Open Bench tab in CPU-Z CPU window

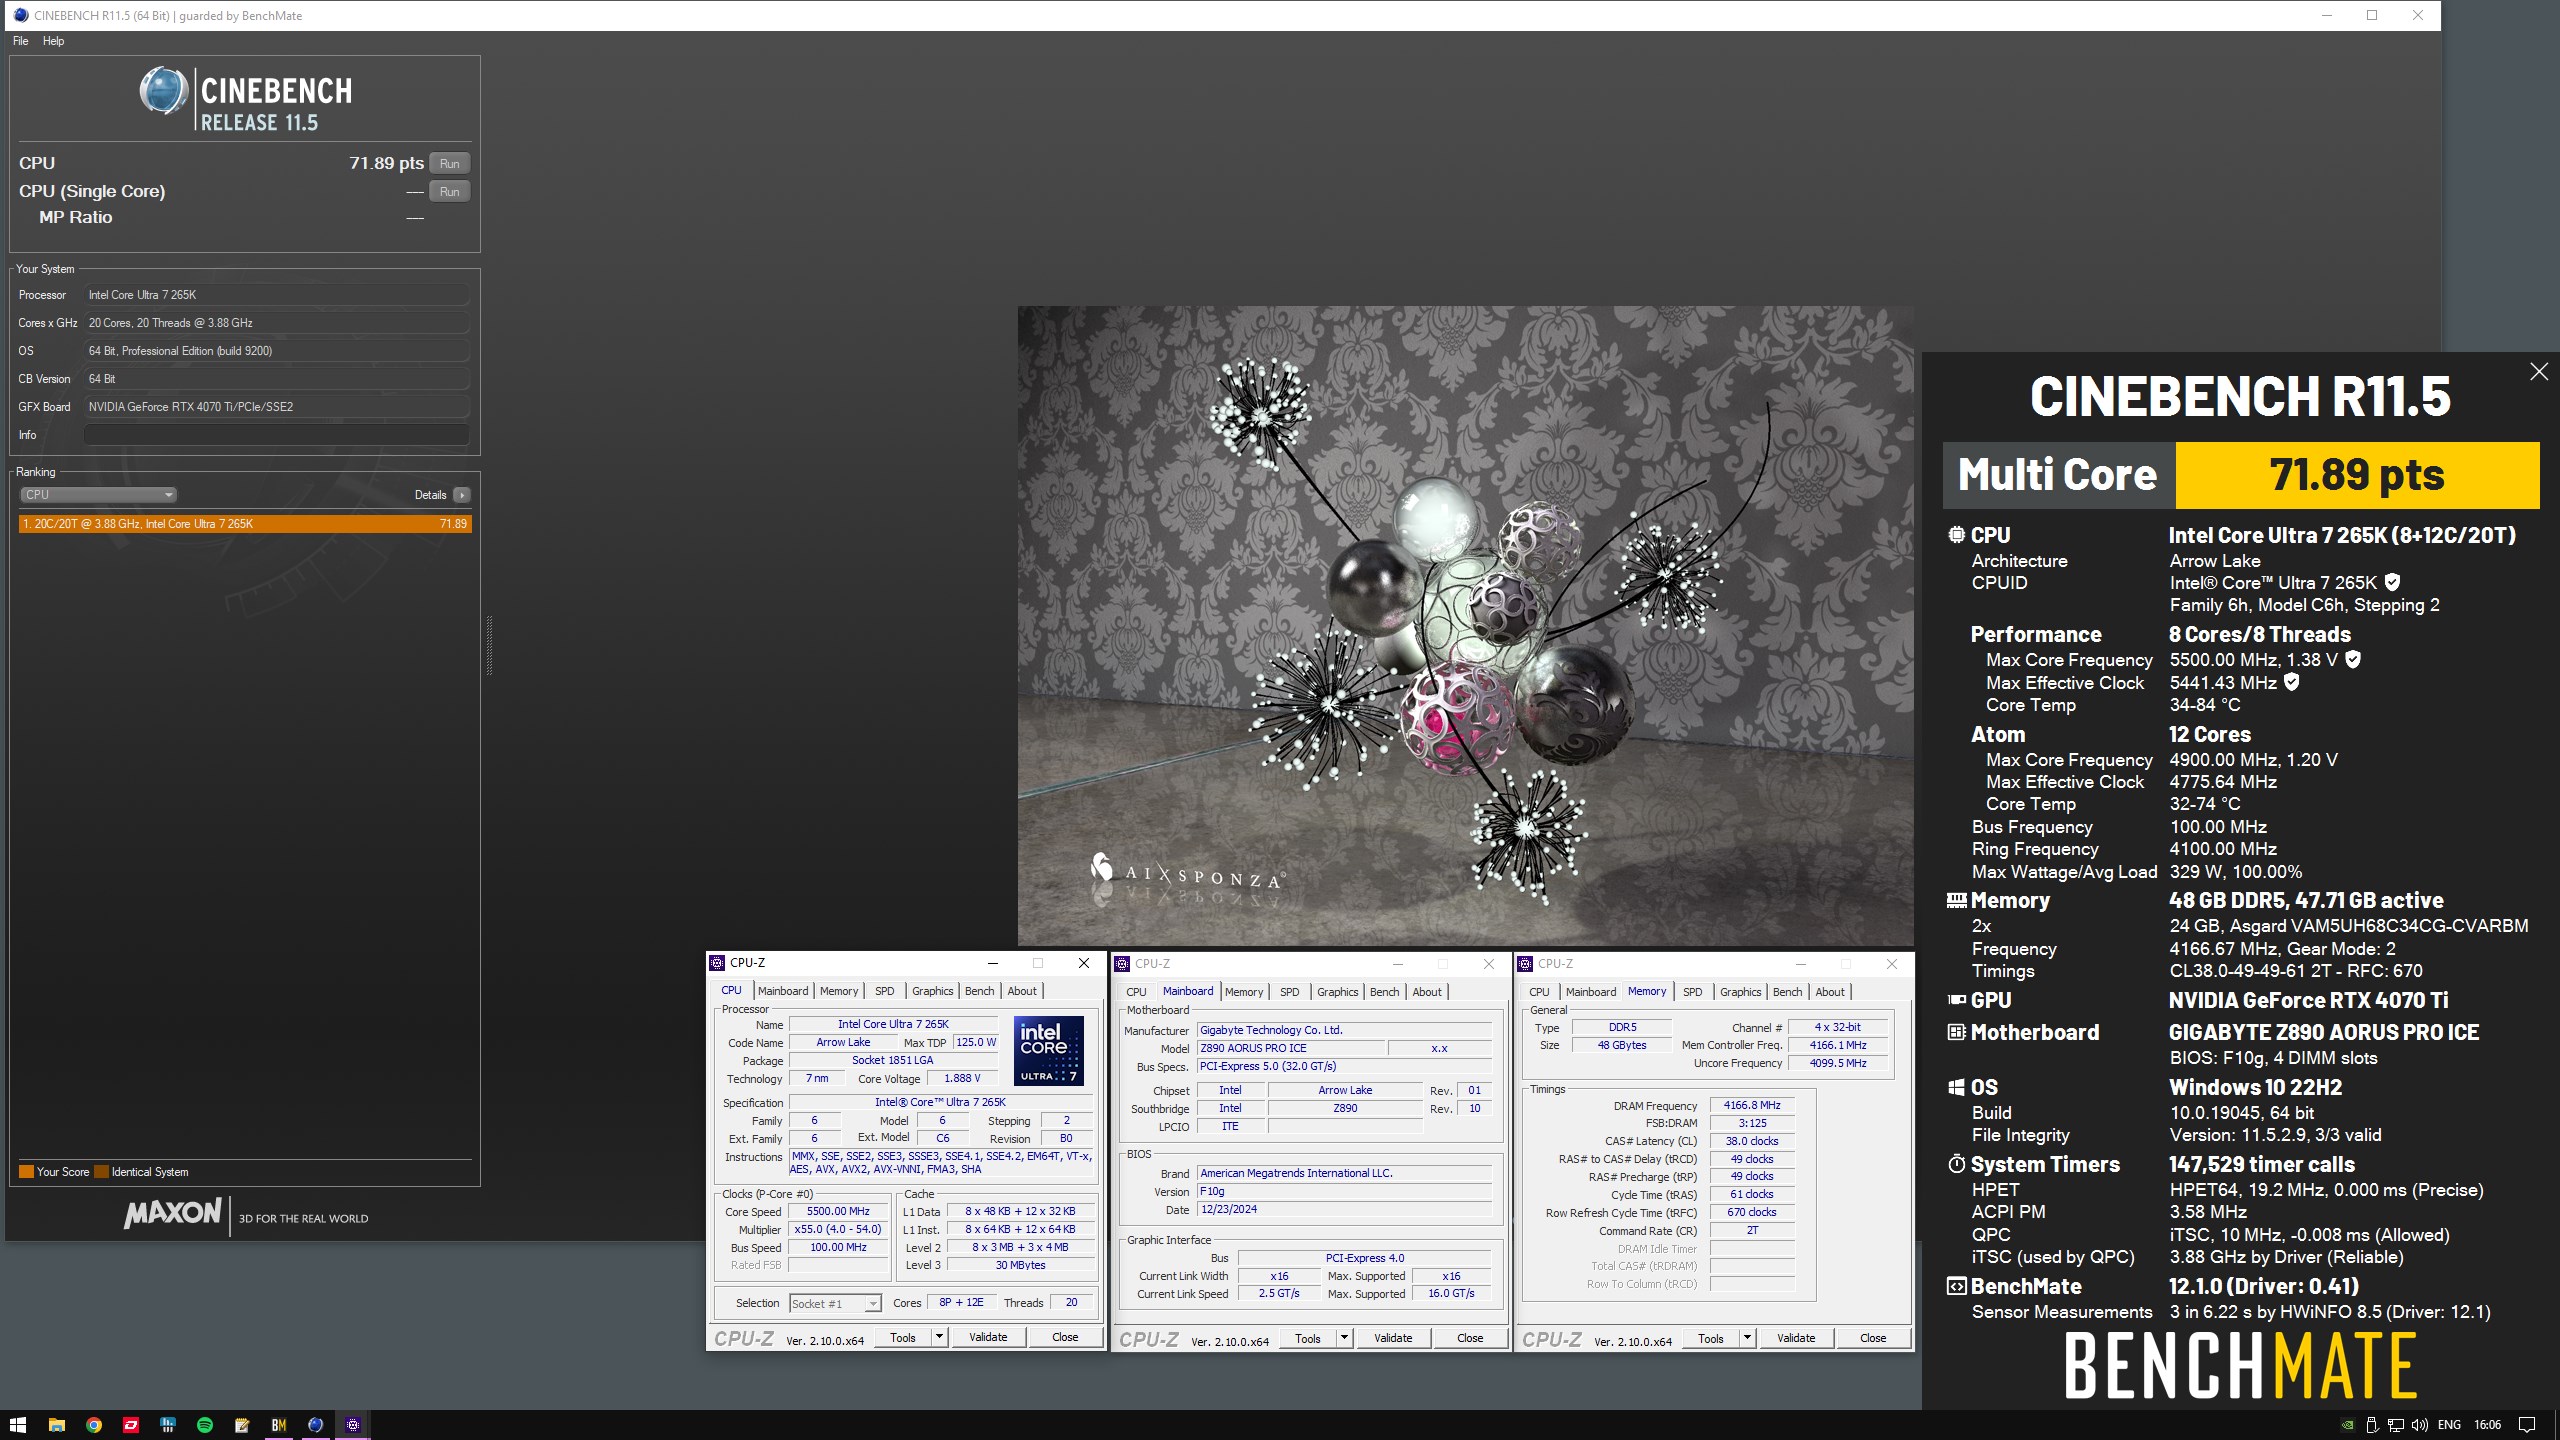(979, 991)
